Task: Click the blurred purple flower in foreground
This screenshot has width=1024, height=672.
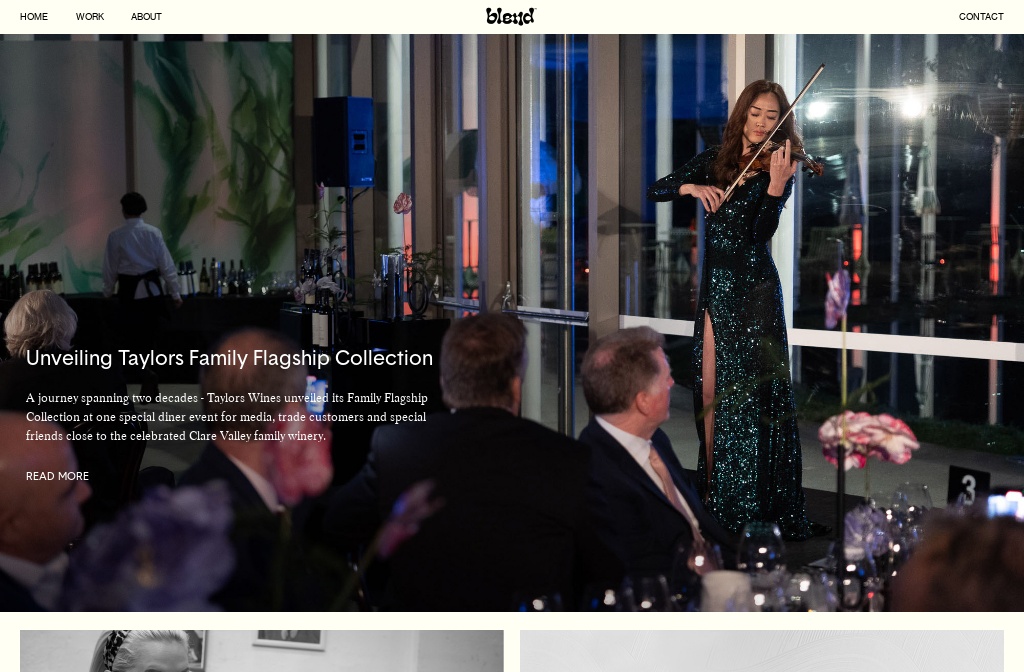Action: (x=152, y=549)
